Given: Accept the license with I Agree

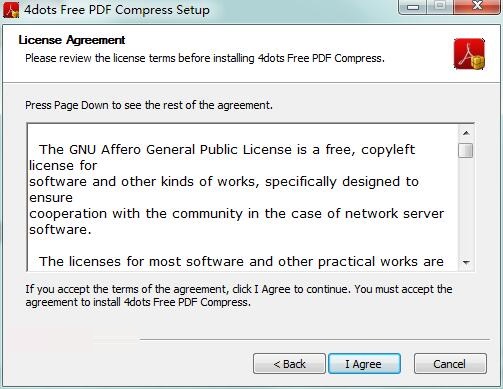Looking at the screenshot, I should [364, 364].
